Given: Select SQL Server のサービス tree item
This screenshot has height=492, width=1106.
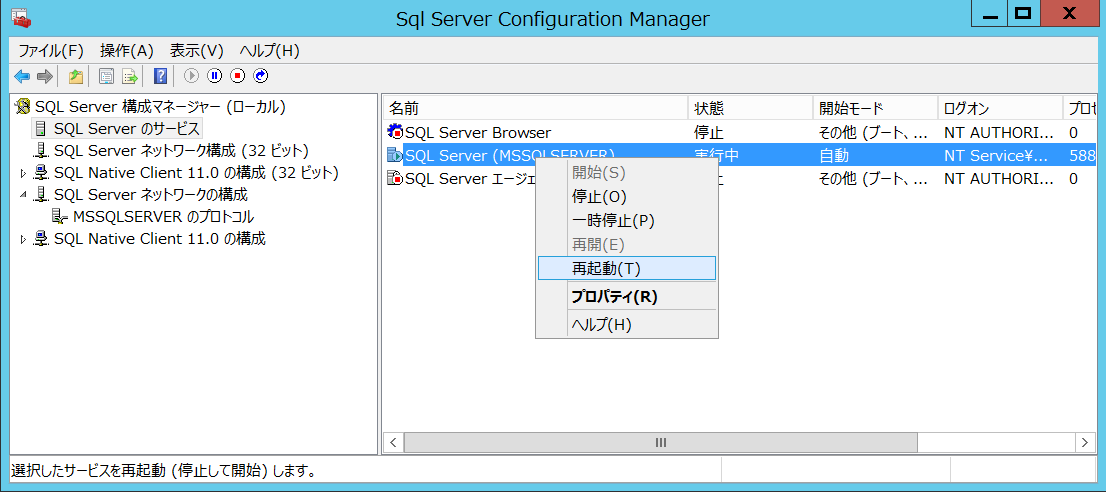Looking at the screenshot, I should (x=127, y=128).
